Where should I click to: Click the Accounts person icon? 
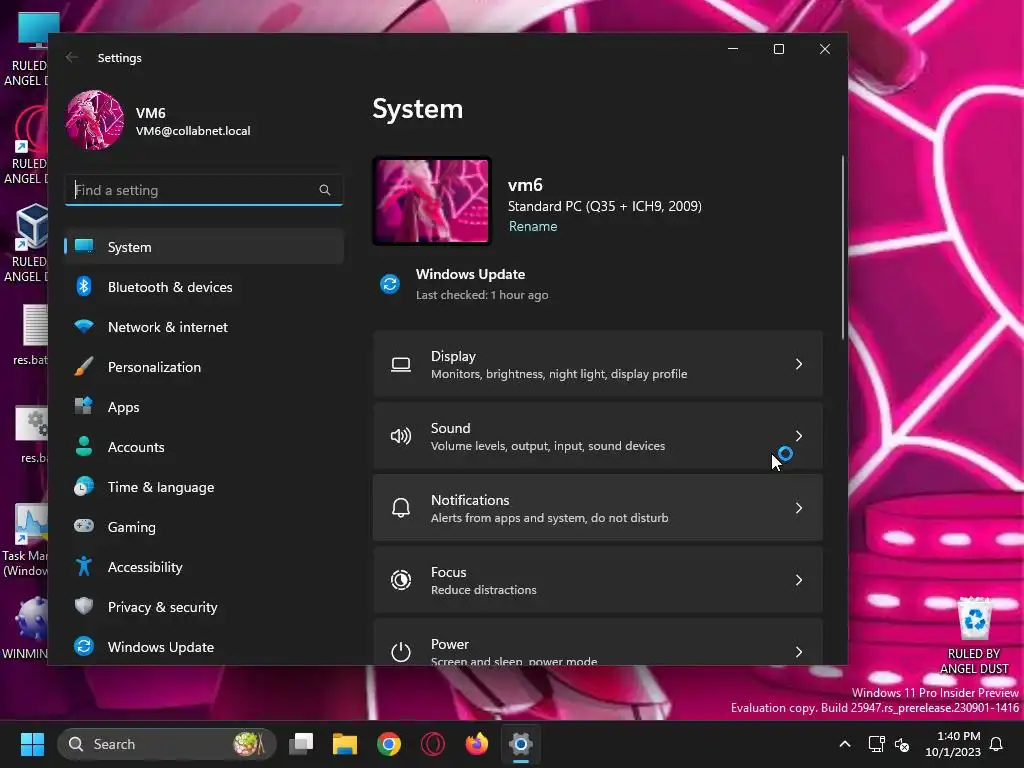pos(84,446)
